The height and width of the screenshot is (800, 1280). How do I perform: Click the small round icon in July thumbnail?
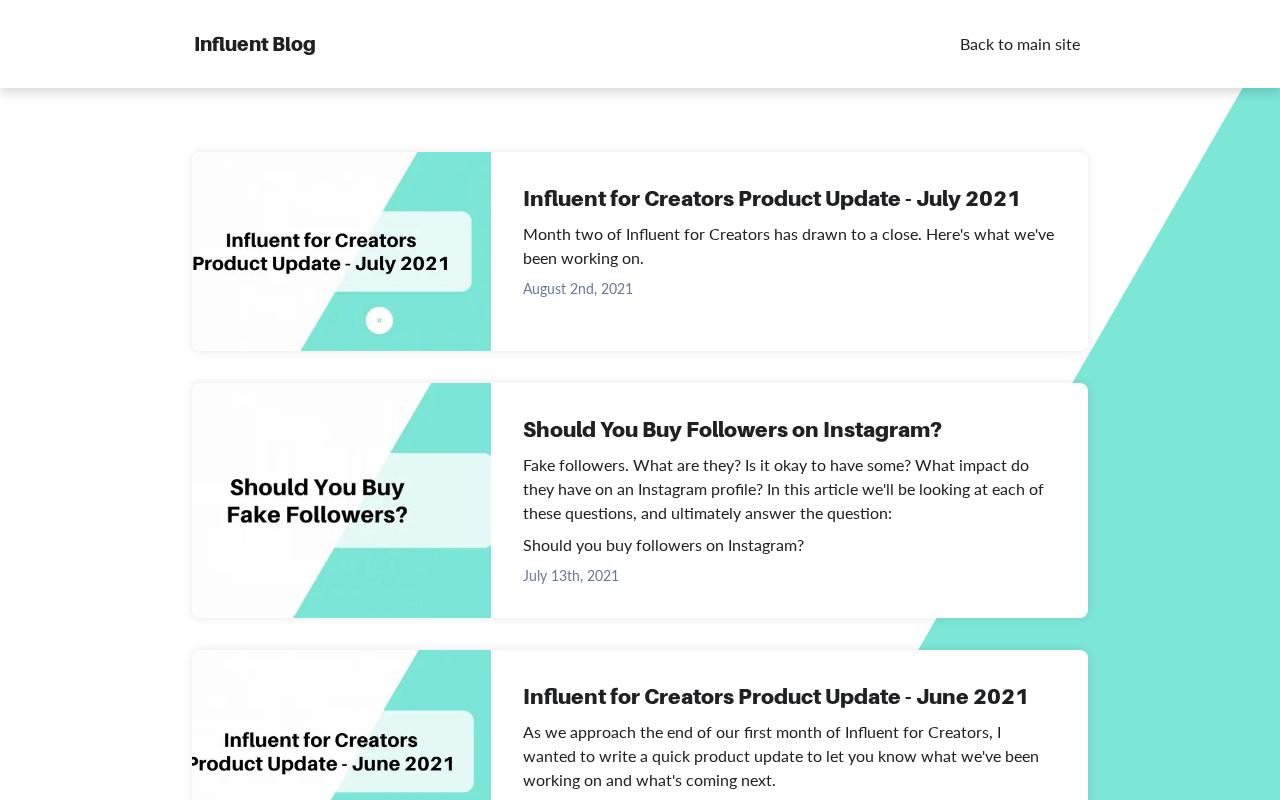[x=379, y=320]
